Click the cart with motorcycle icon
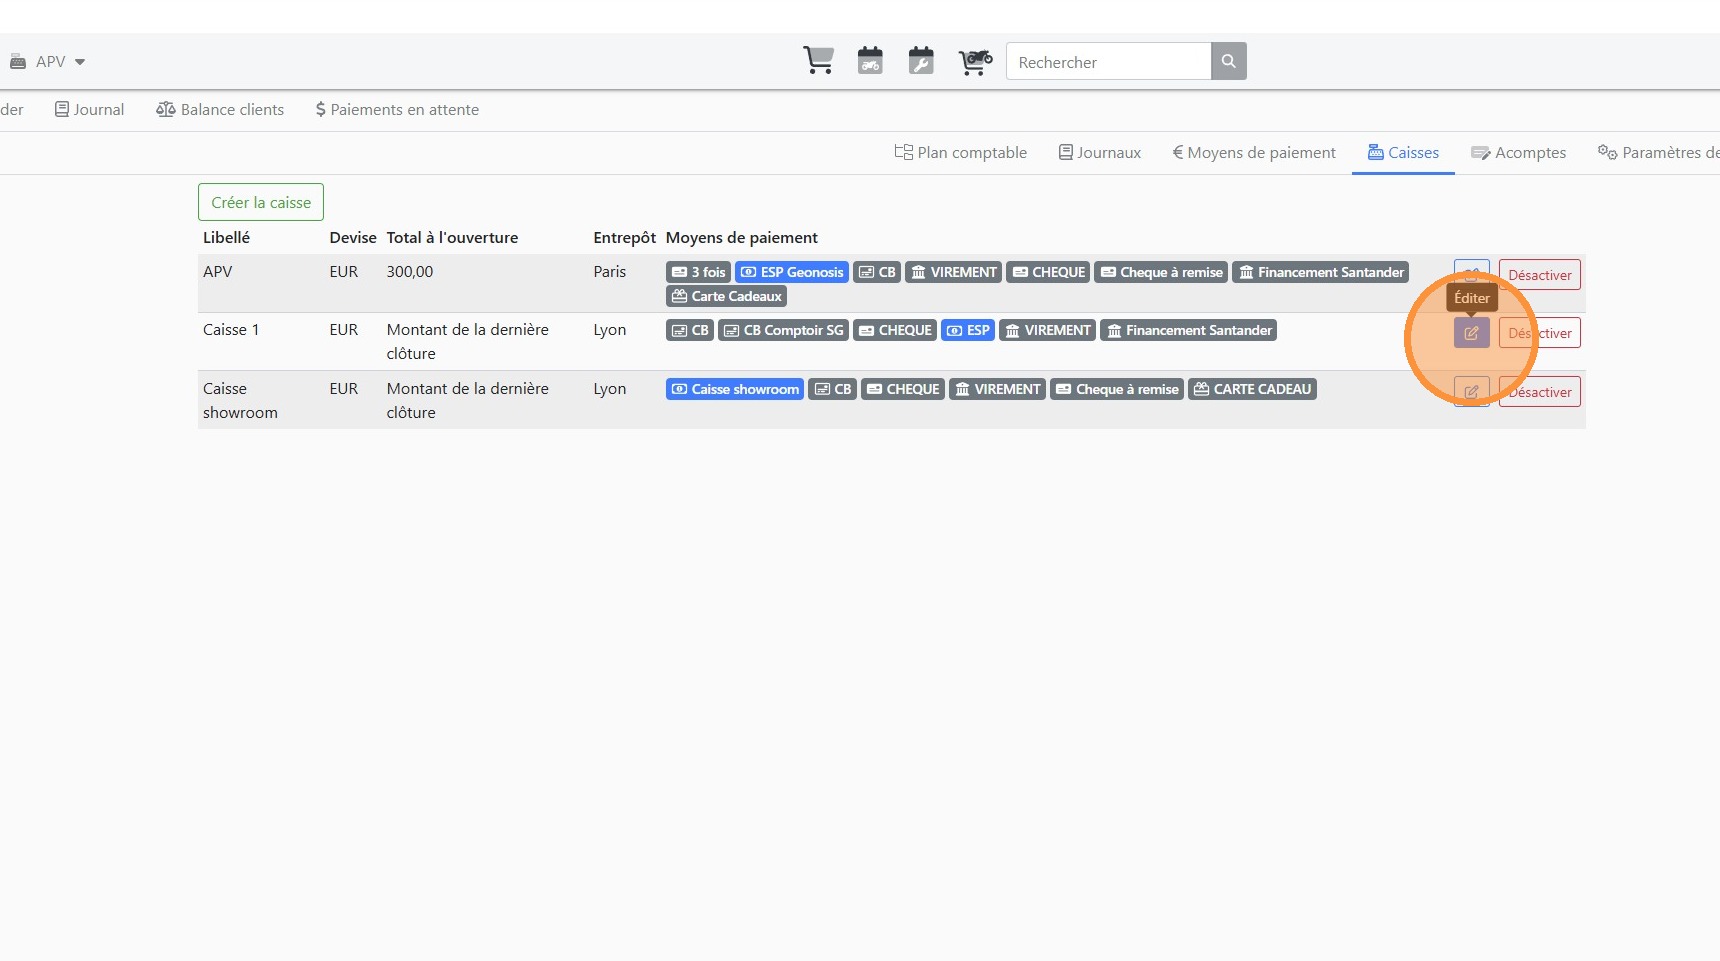Image resolution: width=1720 pixels, height=961 pixels. click(x=975, y=61)
